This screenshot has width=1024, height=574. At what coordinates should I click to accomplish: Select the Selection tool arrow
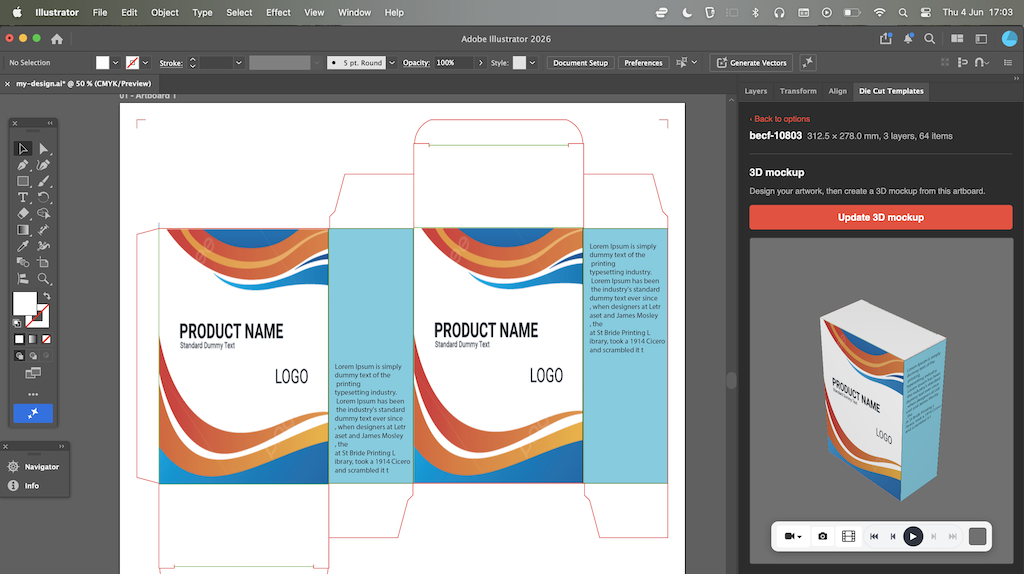pyautogui.click(x=23, y=149)
